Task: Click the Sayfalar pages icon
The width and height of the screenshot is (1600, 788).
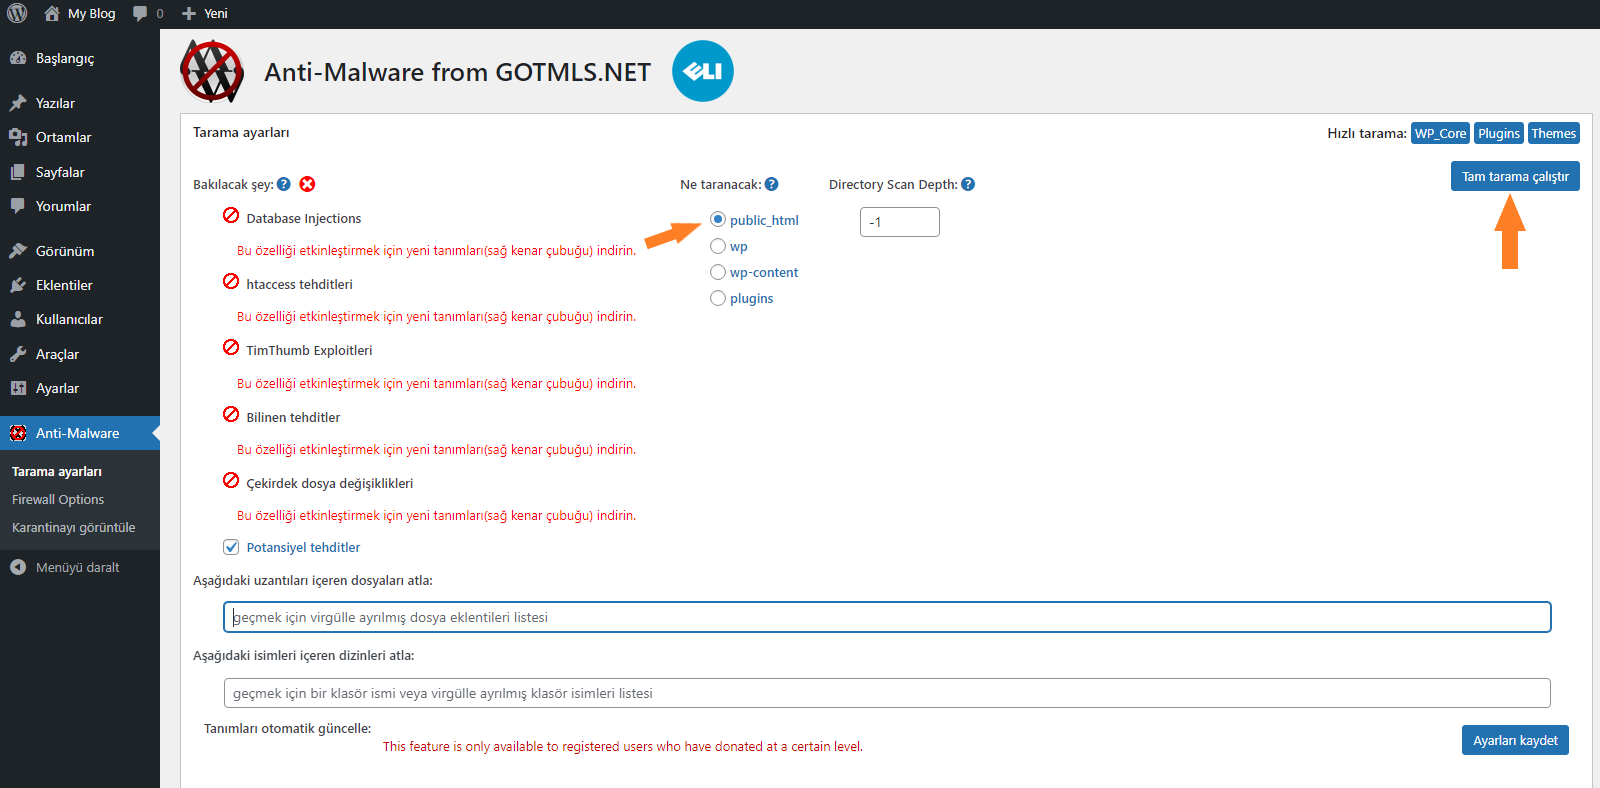Action: pyautogui.click(x=18, y=172)
